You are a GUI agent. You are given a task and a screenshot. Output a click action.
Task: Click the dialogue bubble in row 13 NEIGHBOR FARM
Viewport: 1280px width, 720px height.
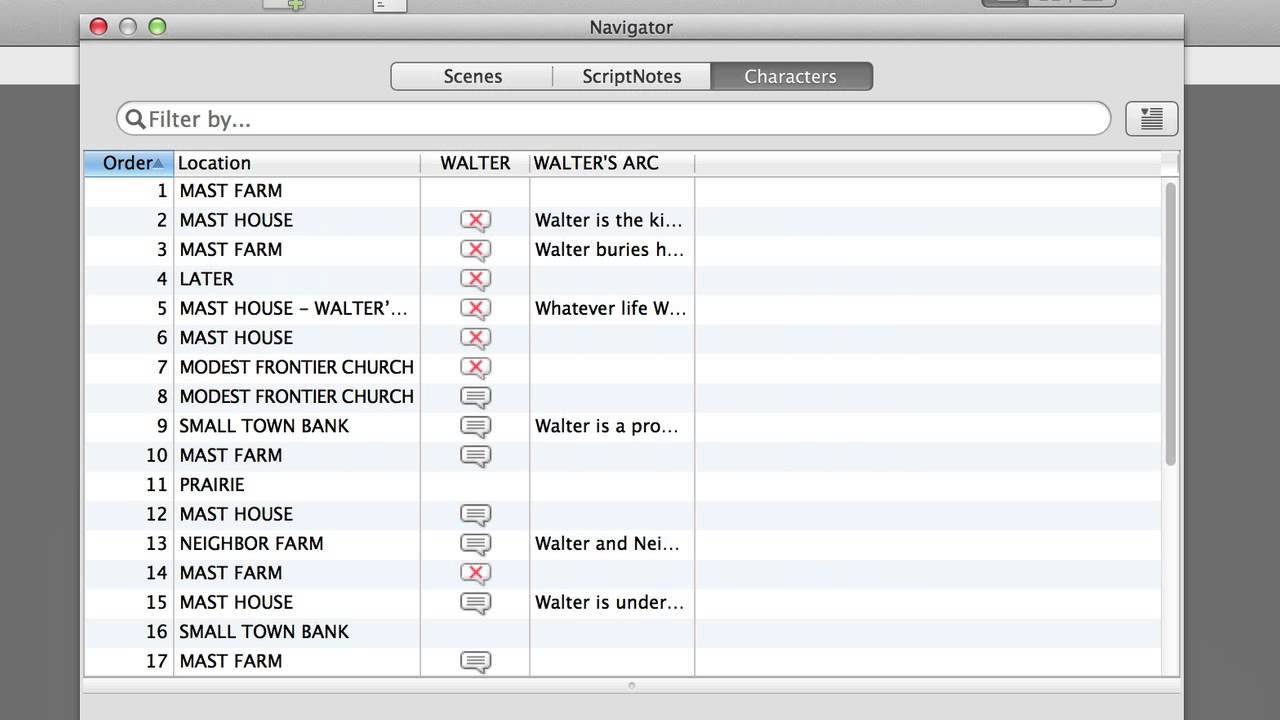tap(475, 544)
